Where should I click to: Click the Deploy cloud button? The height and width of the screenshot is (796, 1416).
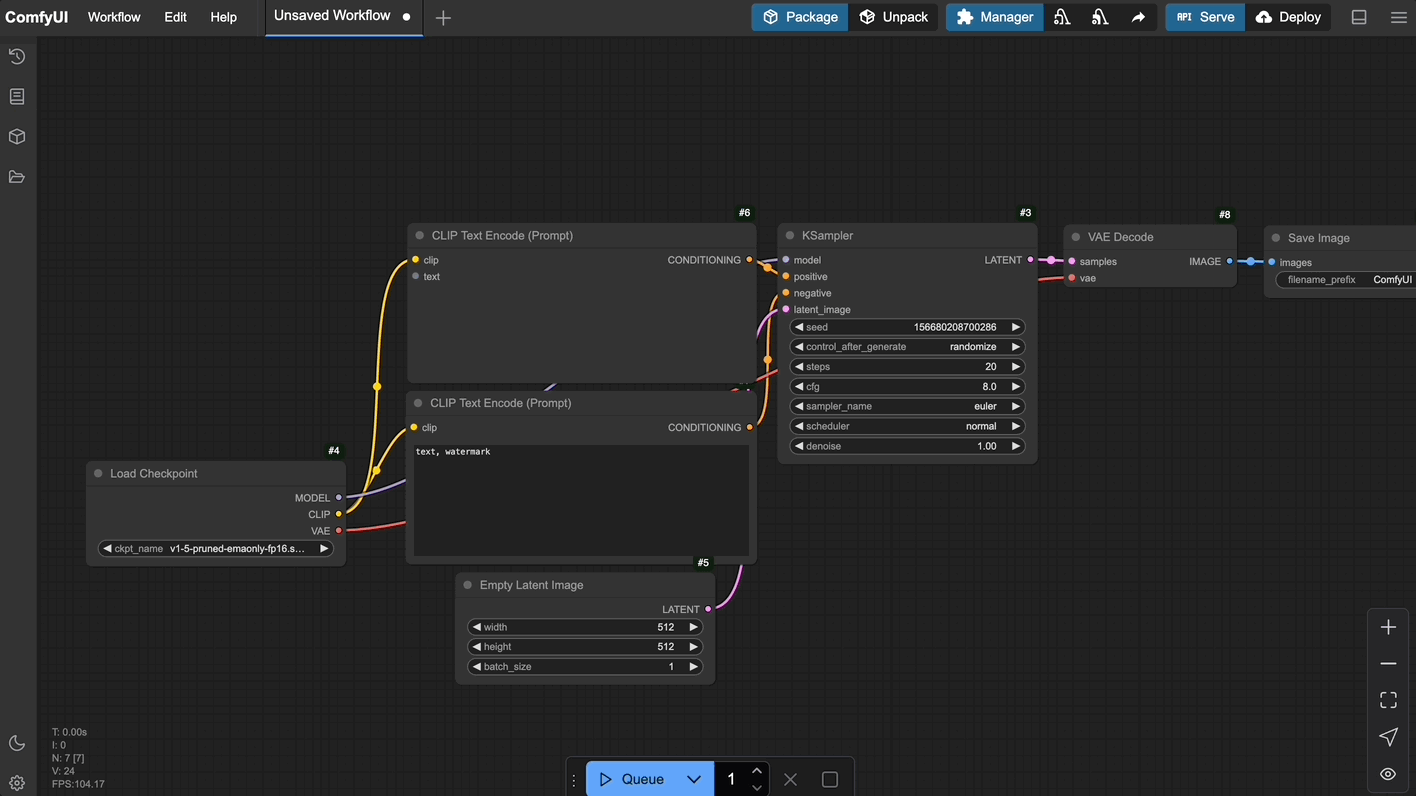[x=1288, y=17]
